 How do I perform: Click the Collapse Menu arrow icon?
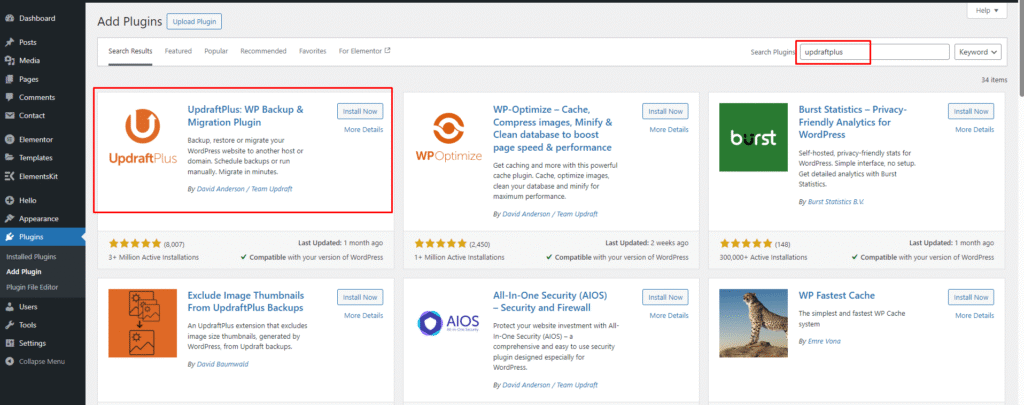(10, 361)
